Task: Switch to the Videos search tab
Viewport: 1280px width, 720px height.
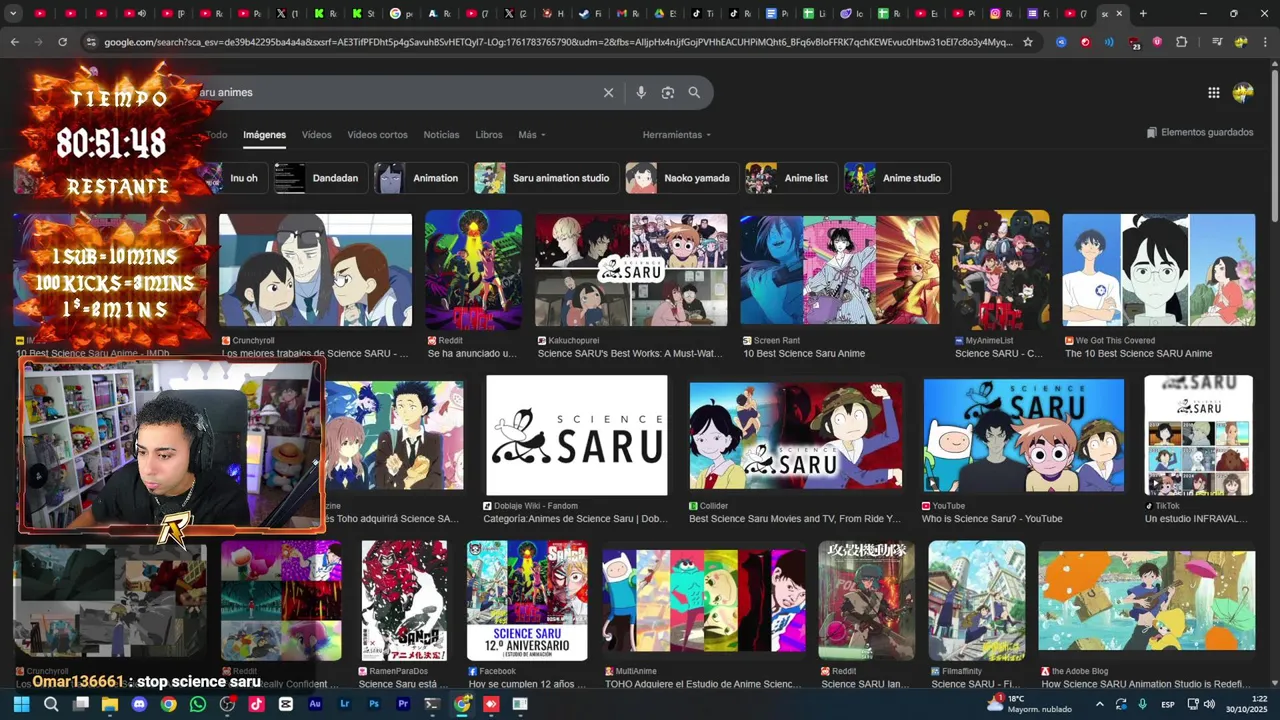Action: click(x=316, y=135)
